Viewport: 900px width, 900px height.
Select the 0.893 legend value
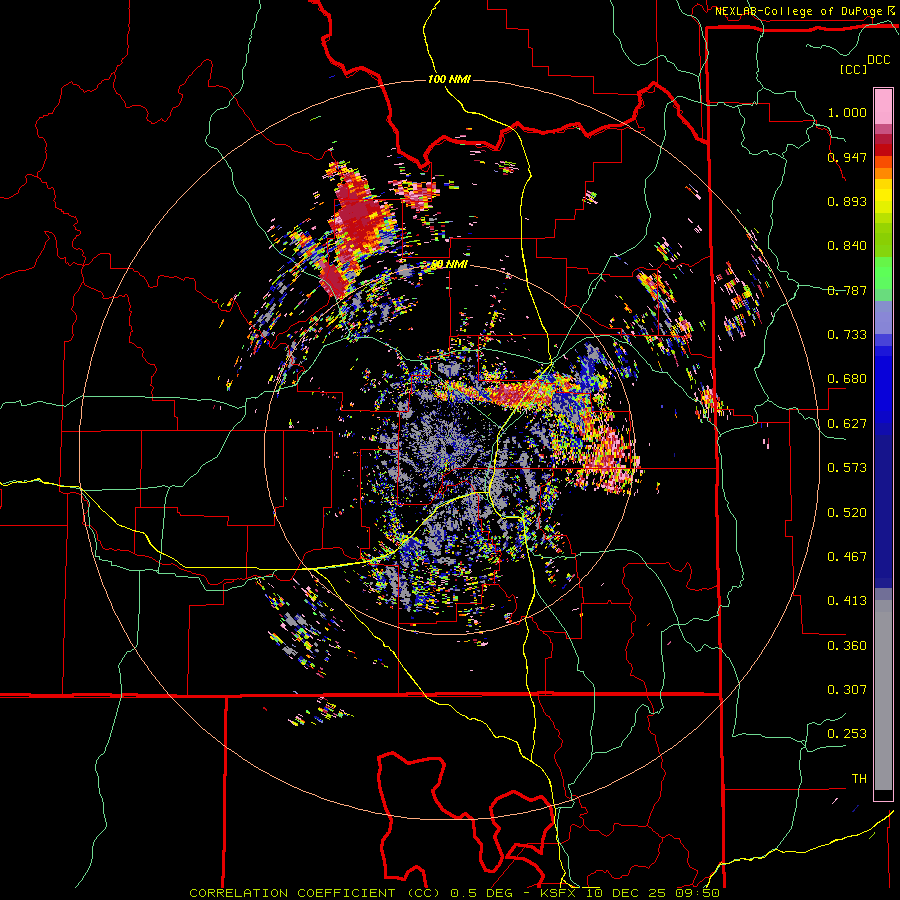coord(847,201)
